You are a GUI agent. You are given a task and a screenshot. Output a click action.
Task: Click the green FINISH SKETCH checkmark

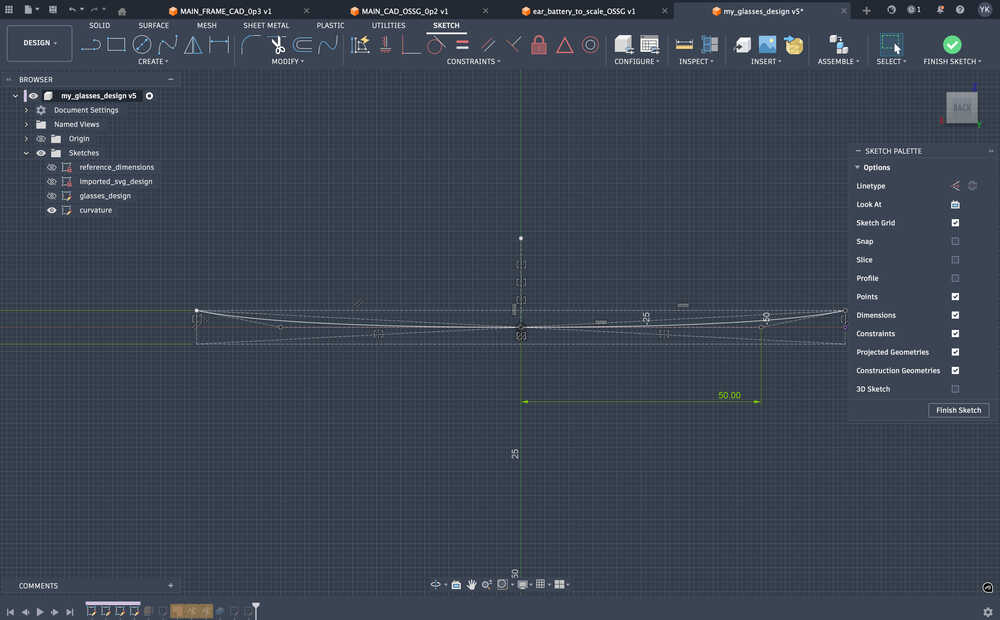click(x=951, y=44)
